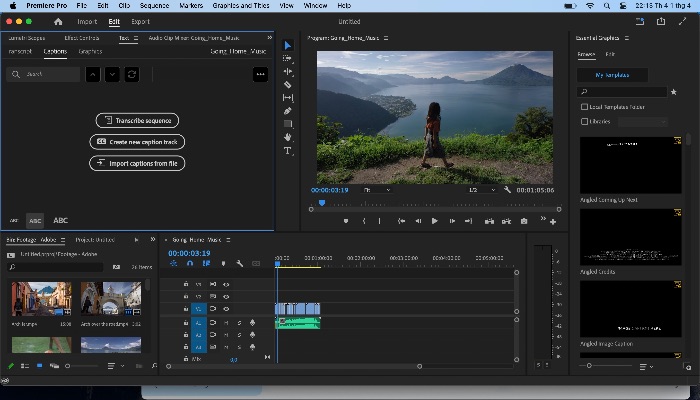This screenshot has width=700, height=400.
Task: Open sort options in Essential Graphics footer
Action: click(646, 367)
